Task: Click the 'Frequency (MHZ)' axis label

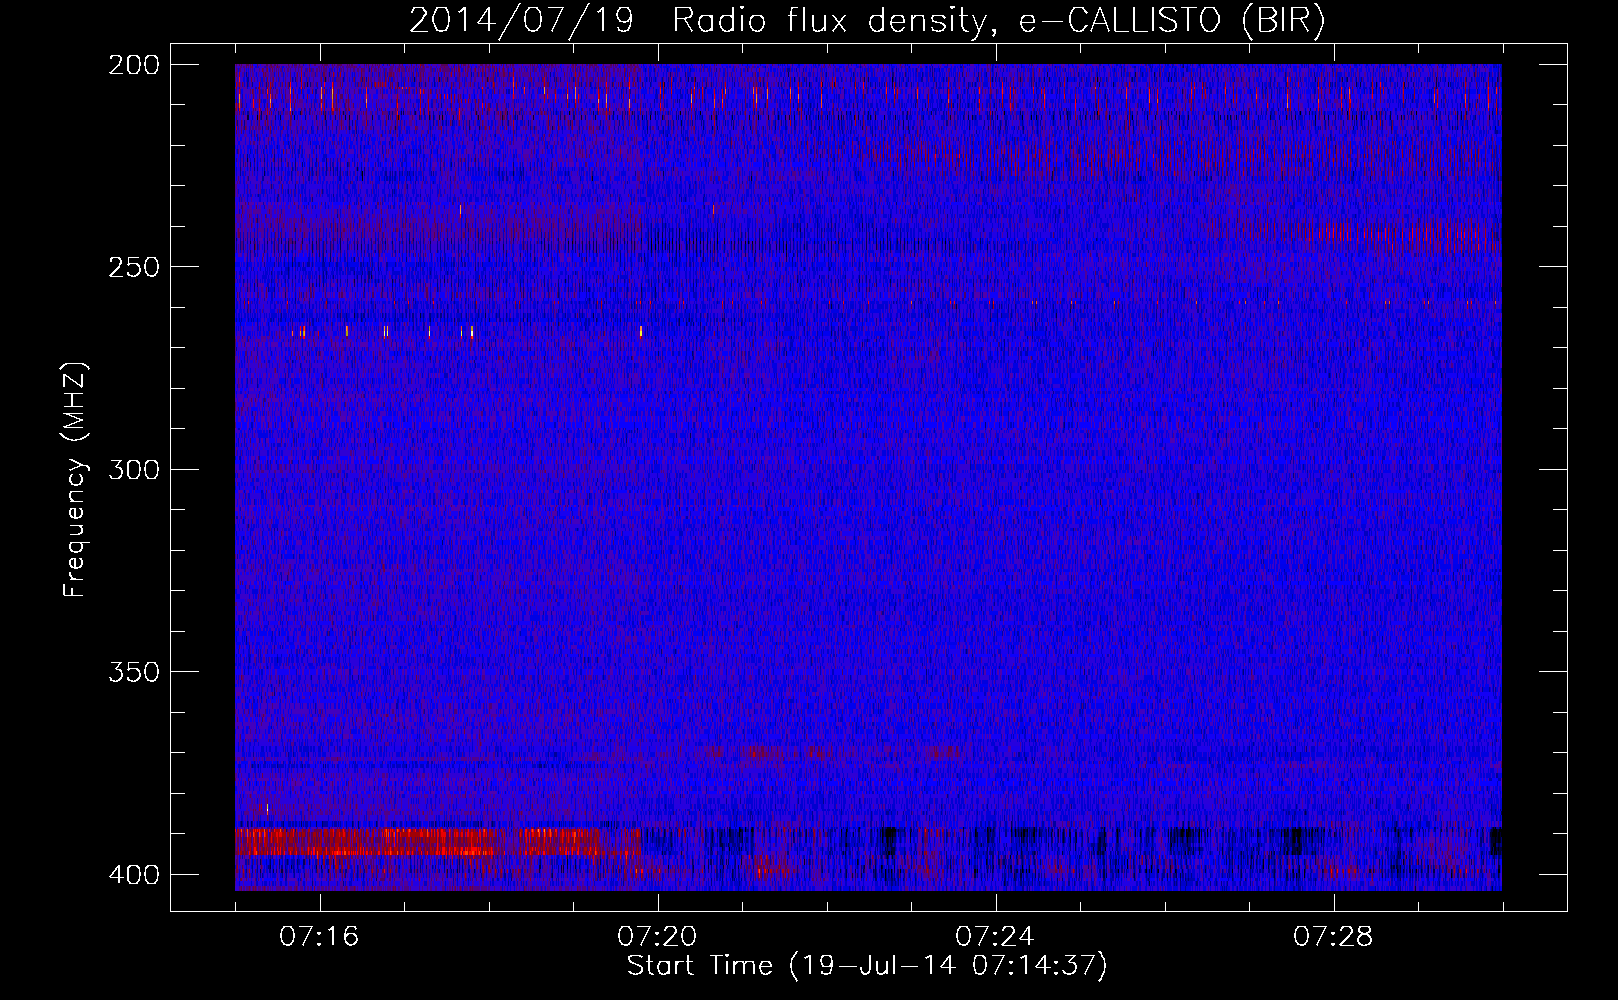Action: pyautogui.click(x=75, y=479)
